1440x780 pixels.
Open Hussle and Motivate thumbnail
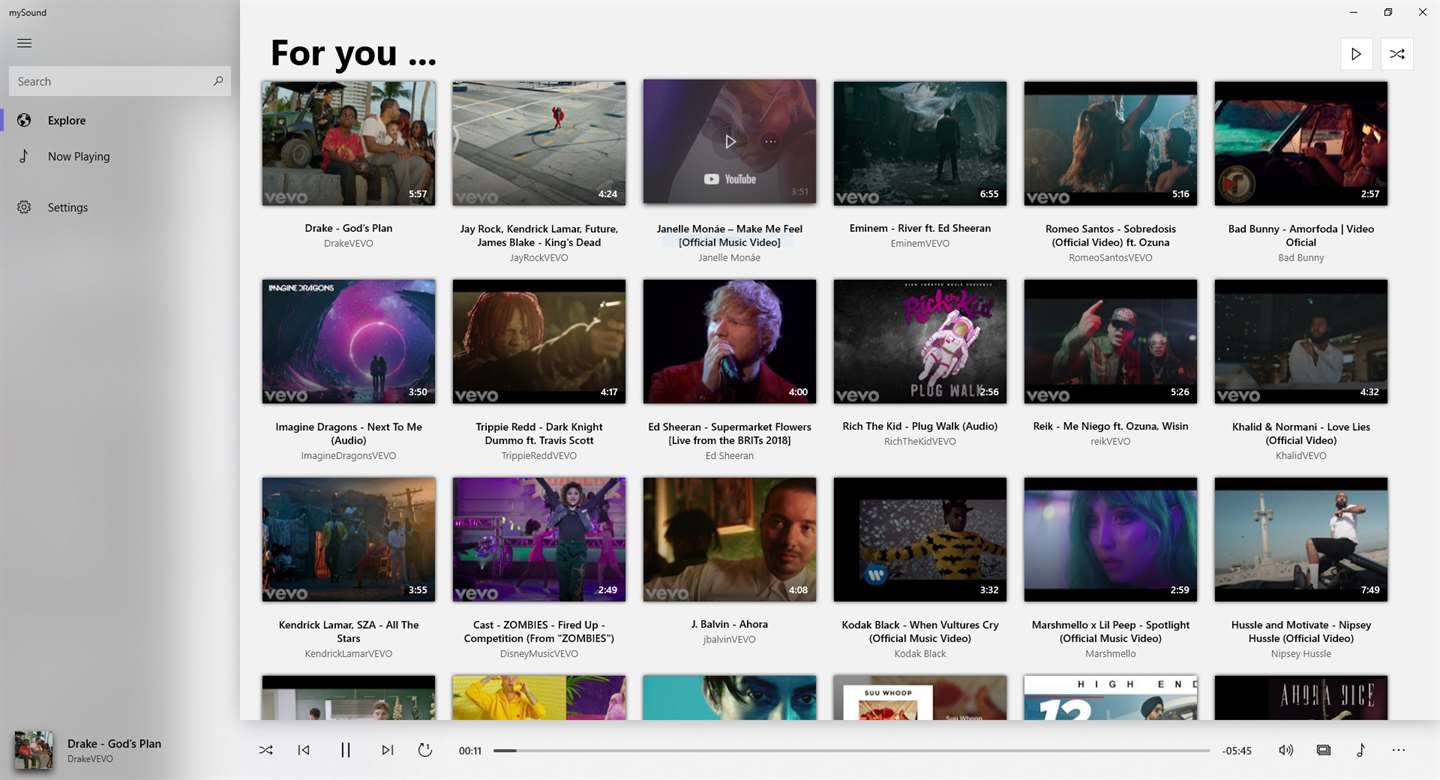pyautogui.click(x=1301, y=539)
